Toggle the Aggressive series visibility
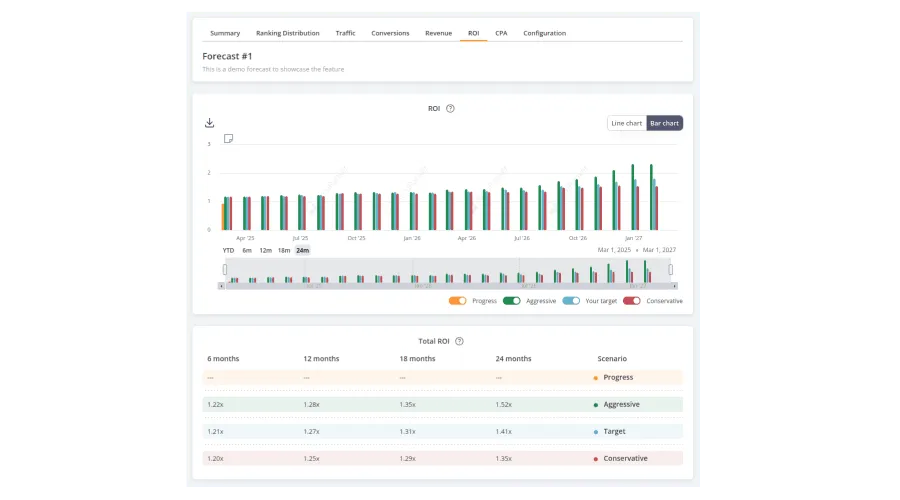 (511, 300)
